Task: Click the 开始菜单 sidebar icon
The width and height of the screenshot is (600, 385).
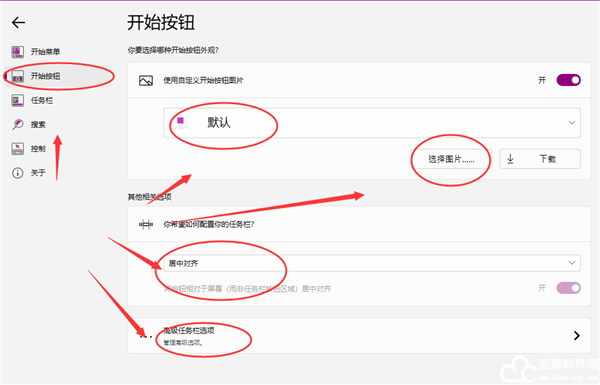Action: [18, 52]
